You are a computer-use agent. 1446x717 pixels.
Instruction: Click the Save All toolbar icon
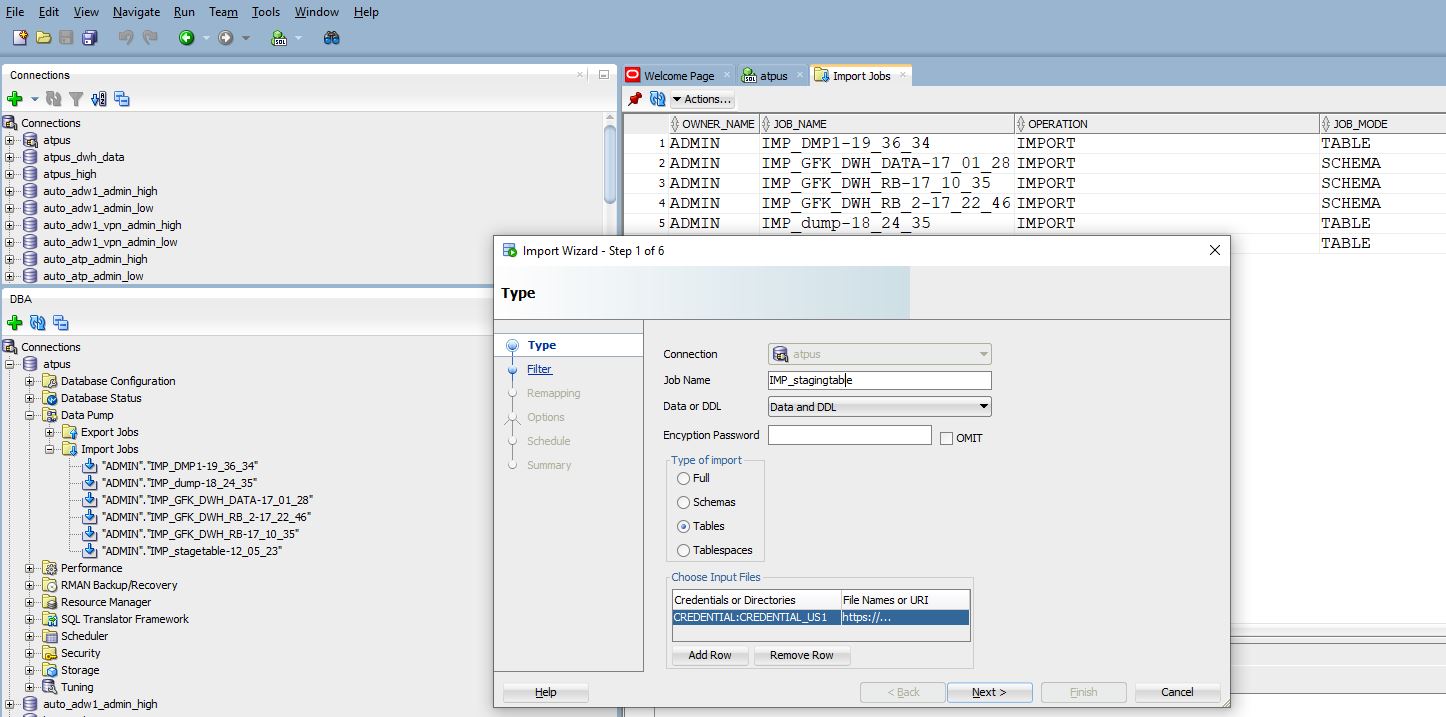pos(90,38)
